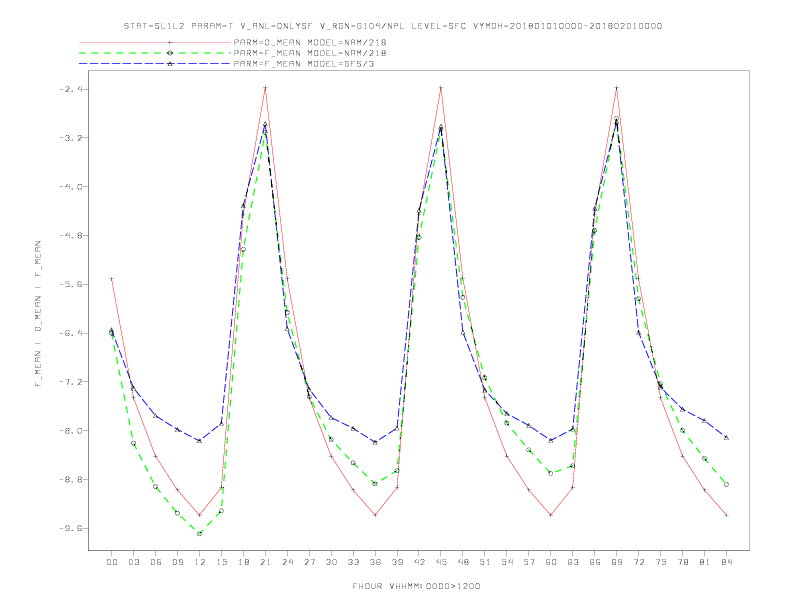Image resolution: width=792 pixels, height=612 pixels.
Task: Select legend entry PARM=F_MEAN MODEL=GFS/3
Action: tap(304, 64)
